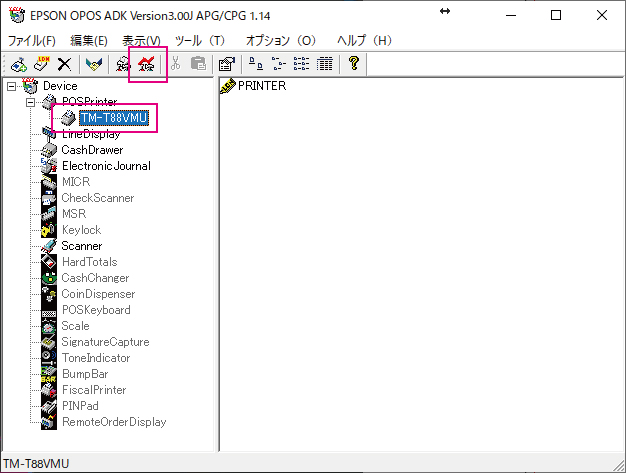This screenshot has height=473, width=626.
Task: Open the 表示(V) menu
Action: point(141,40)
